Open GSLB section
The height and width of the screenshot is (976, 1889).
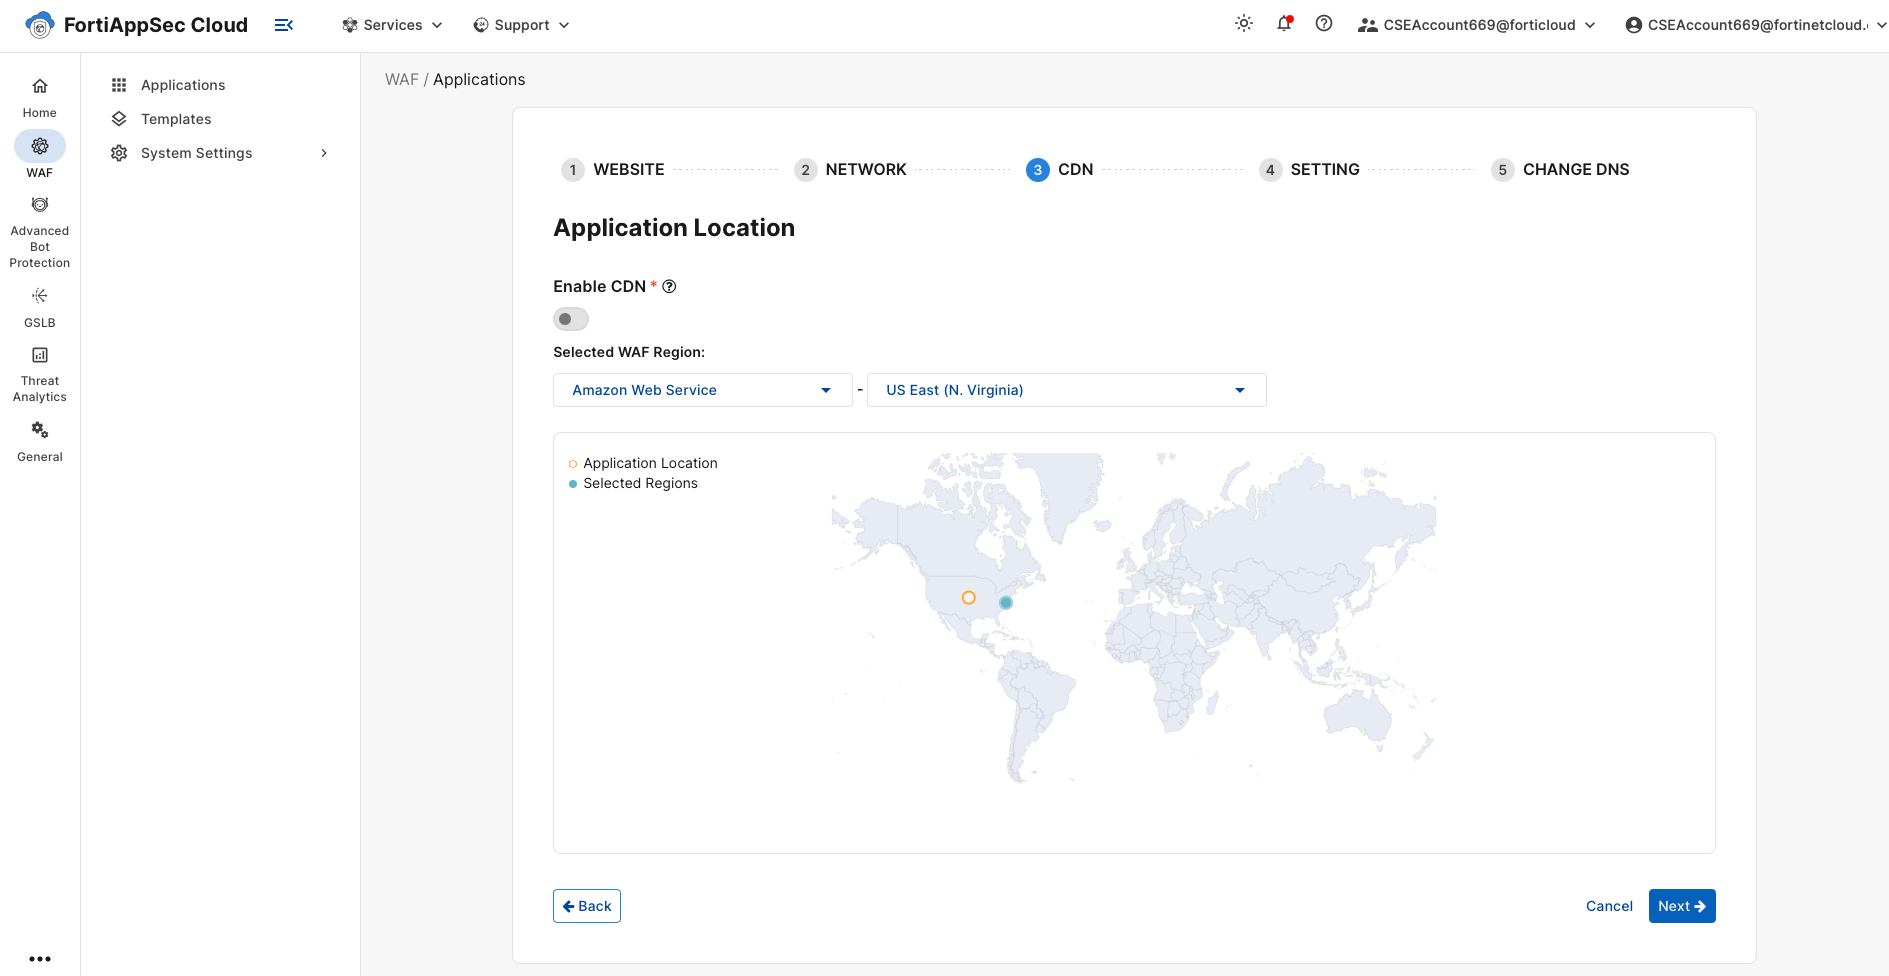tap(40, 307)
